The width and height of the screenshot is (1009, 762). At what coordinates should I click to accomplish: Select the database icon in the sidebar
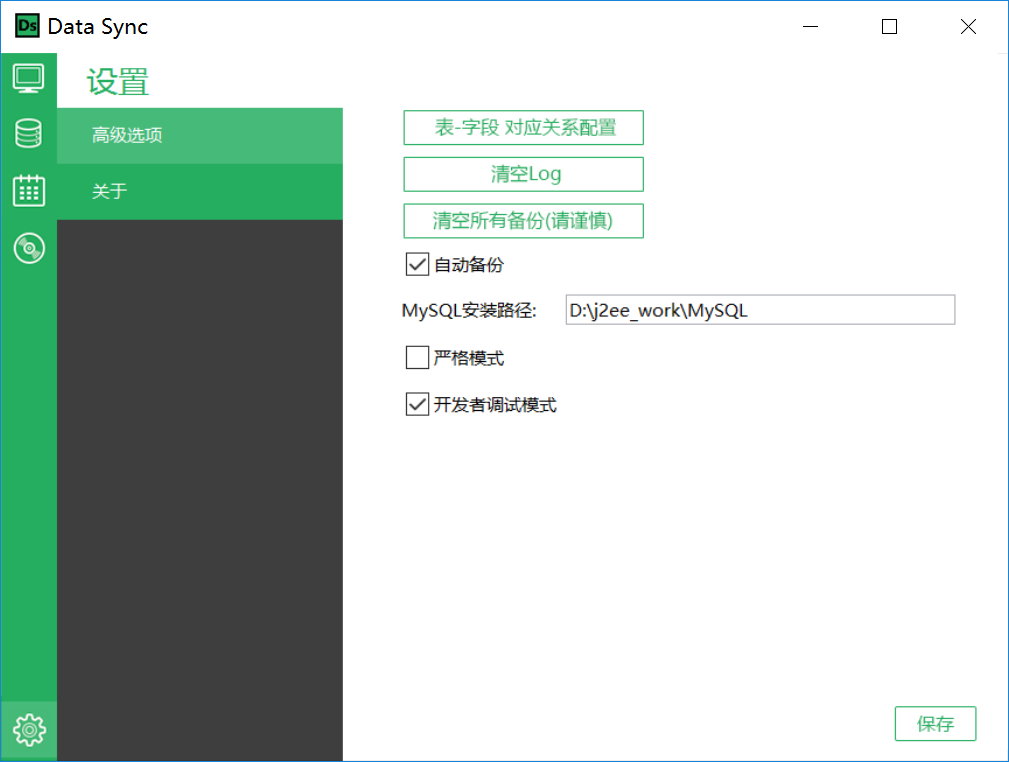(x=29, y=133)
